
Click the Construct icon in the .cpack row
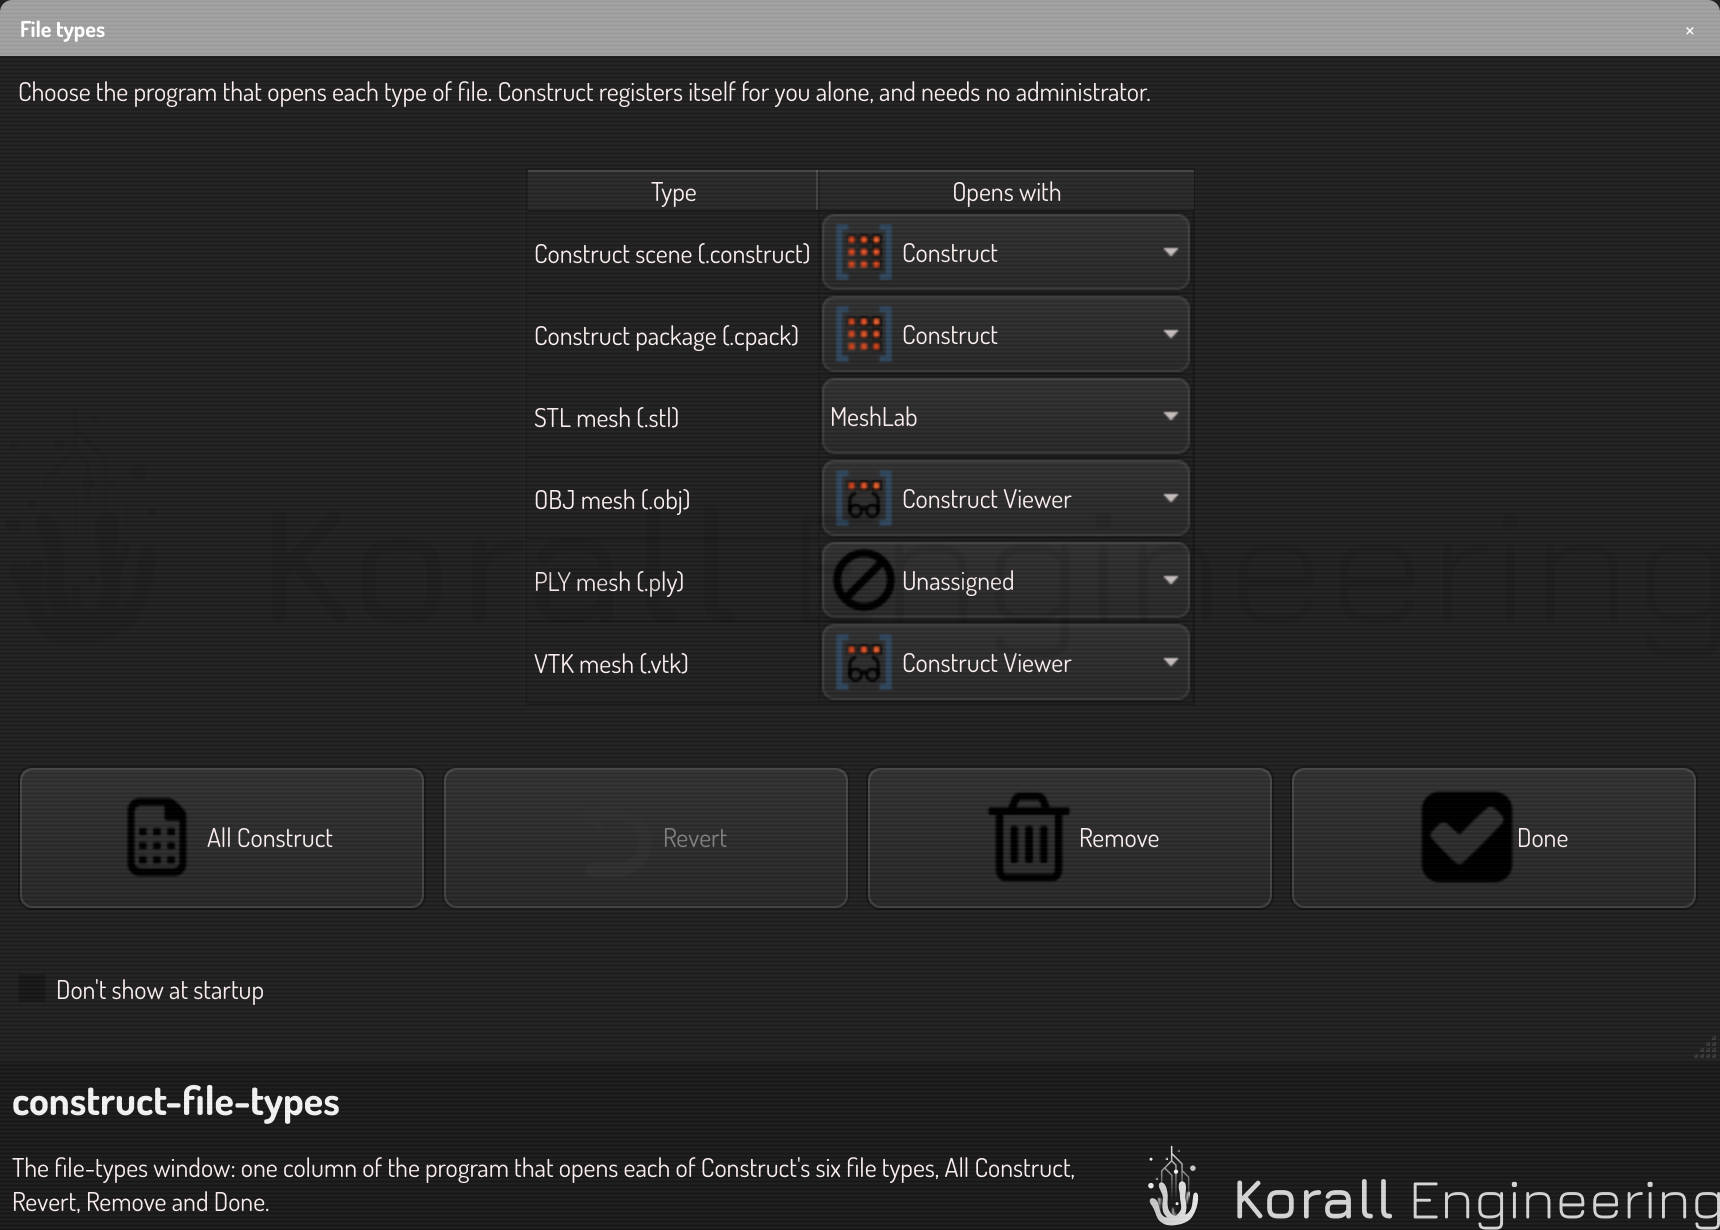click(x=864, y=335)
